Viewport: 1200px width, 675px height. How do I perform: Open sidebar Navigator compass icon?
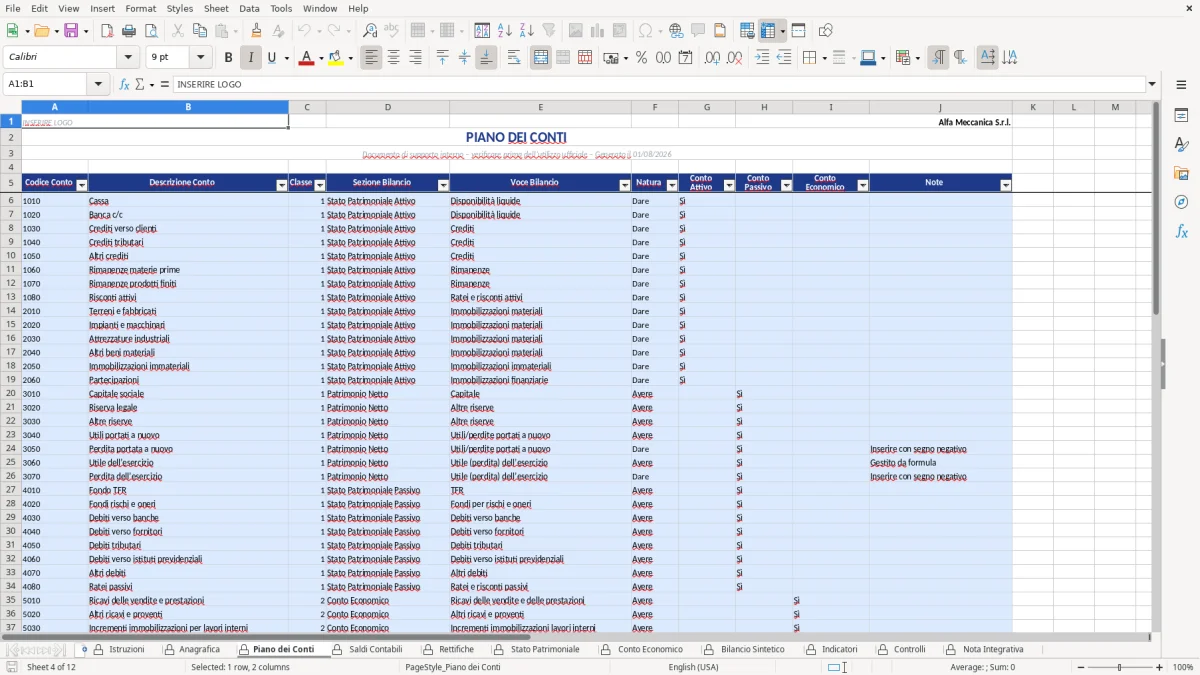tap(1181, 203)
